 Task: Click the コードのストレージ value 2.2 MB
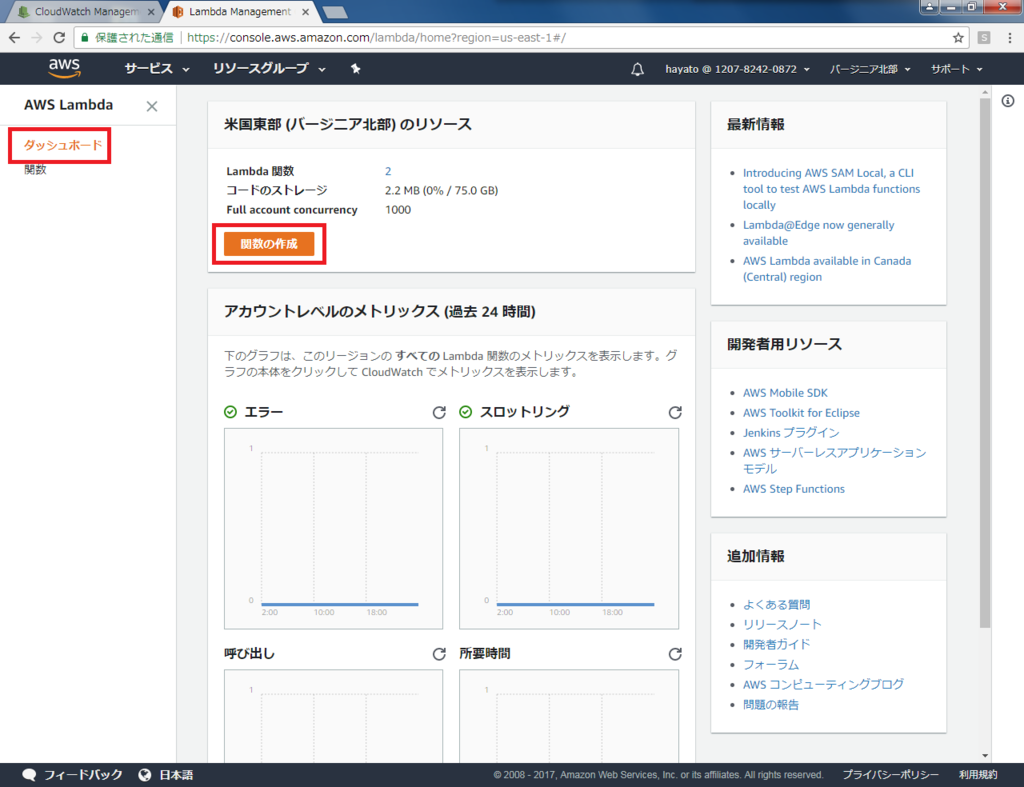[441, 191]
